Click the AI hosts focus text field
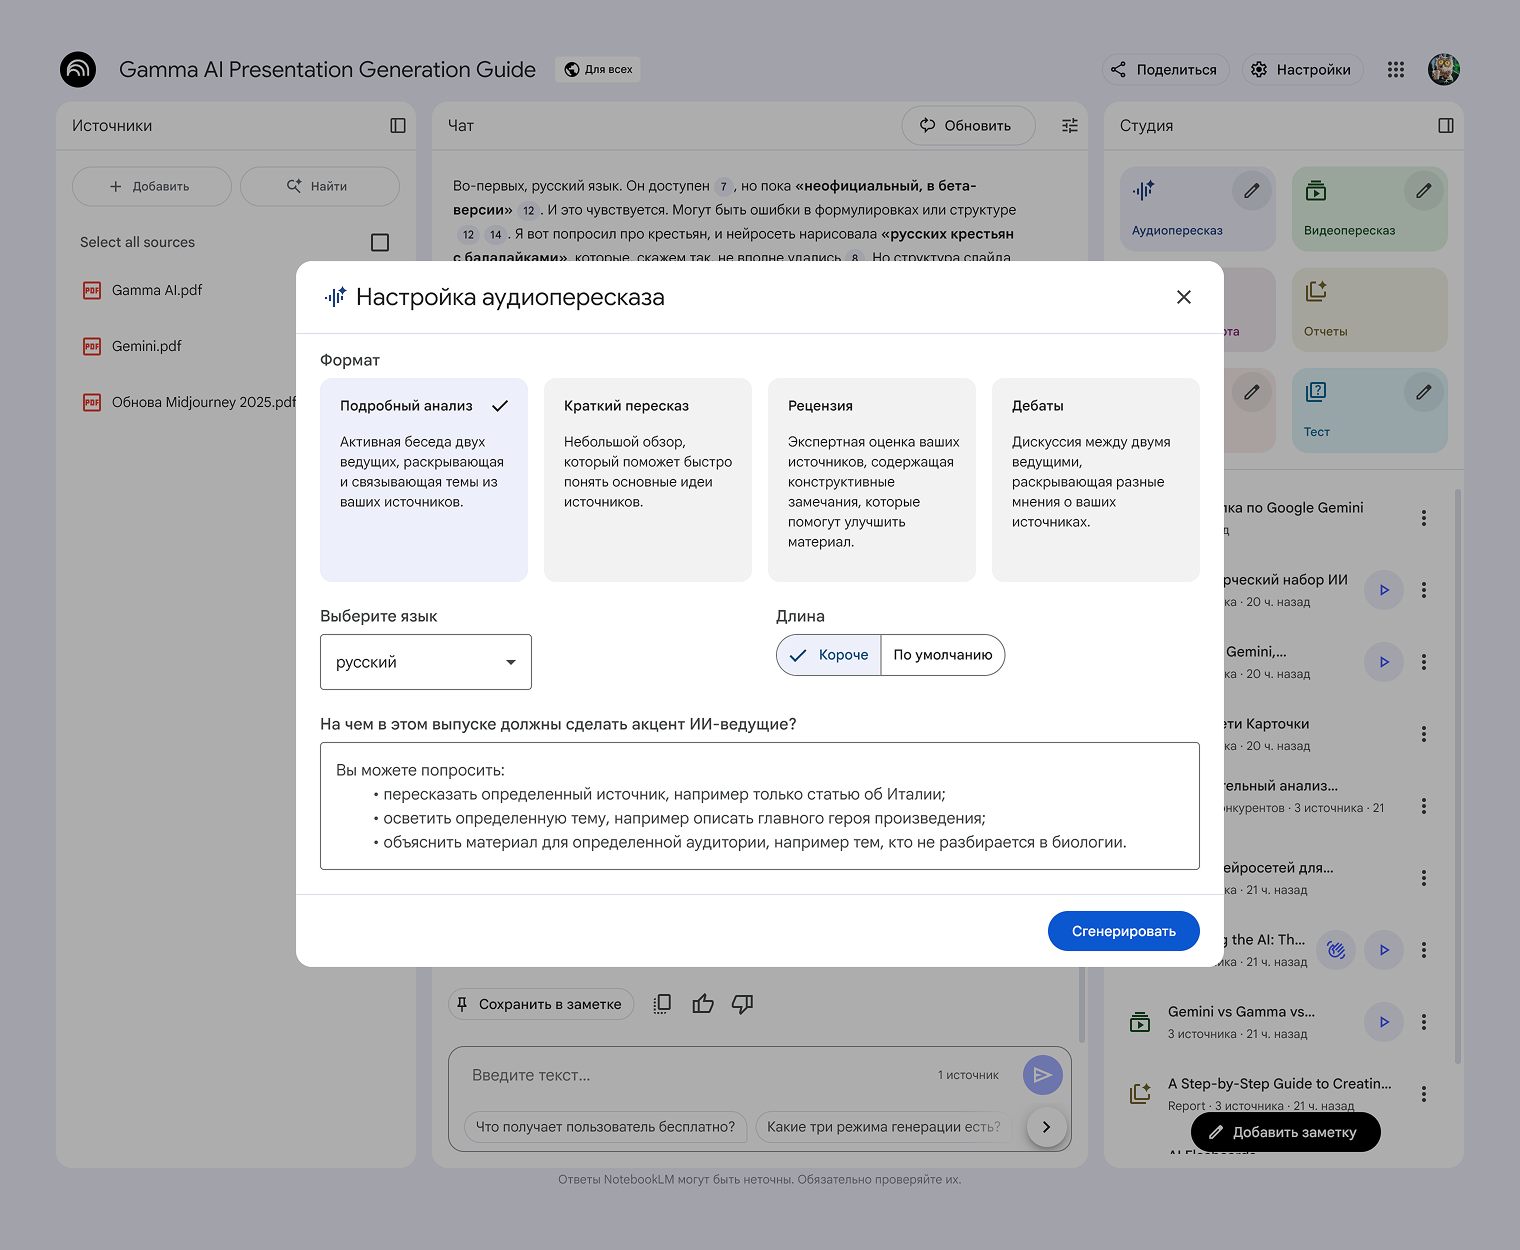 759,806
